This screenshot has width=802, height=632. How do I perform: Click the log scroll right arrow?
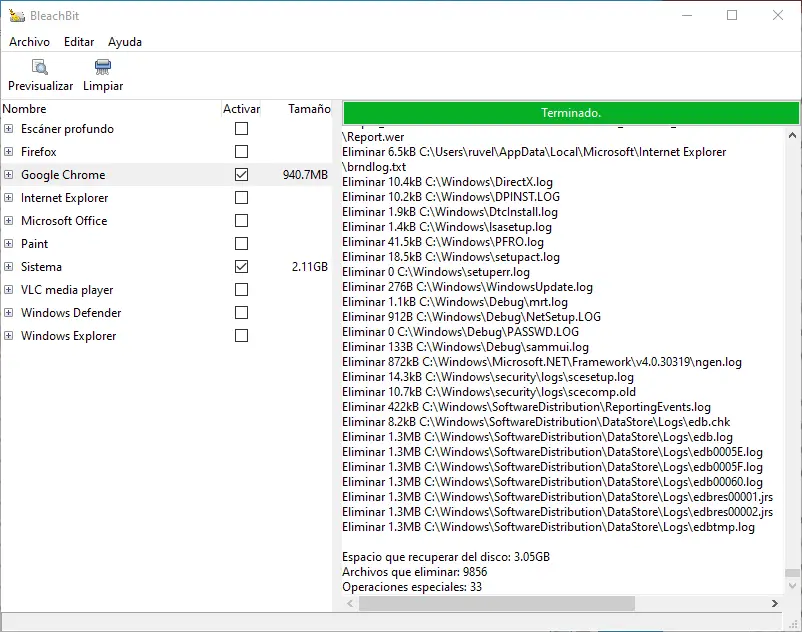(775, 603)
